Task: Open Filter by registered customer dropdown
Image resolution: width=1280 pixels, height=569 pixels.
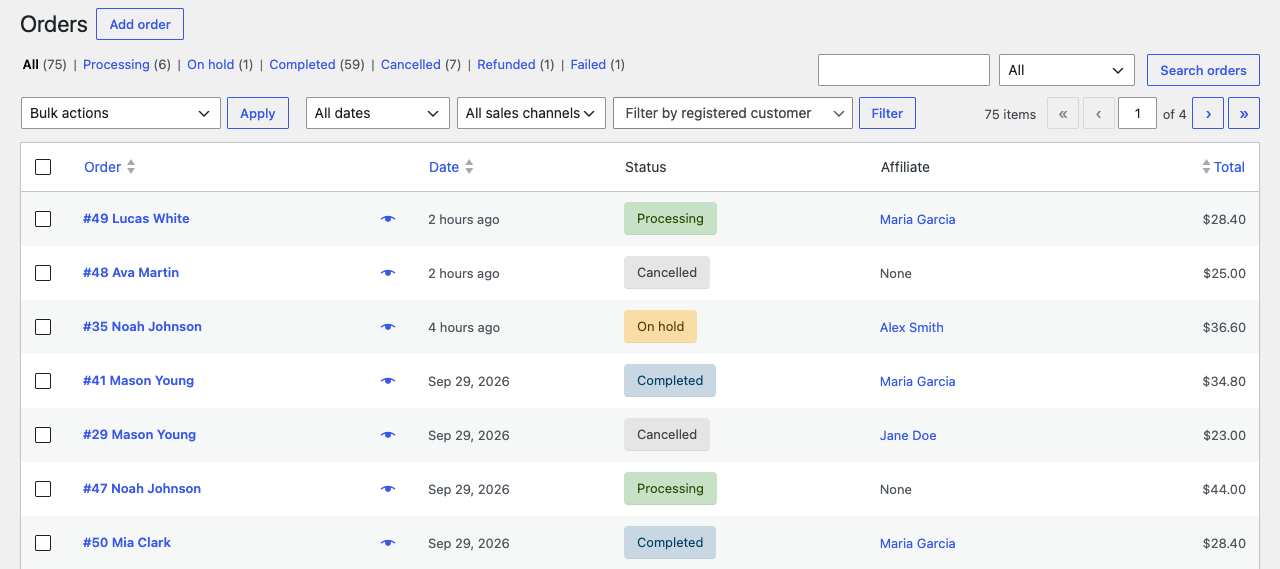Action: [733, 113]
